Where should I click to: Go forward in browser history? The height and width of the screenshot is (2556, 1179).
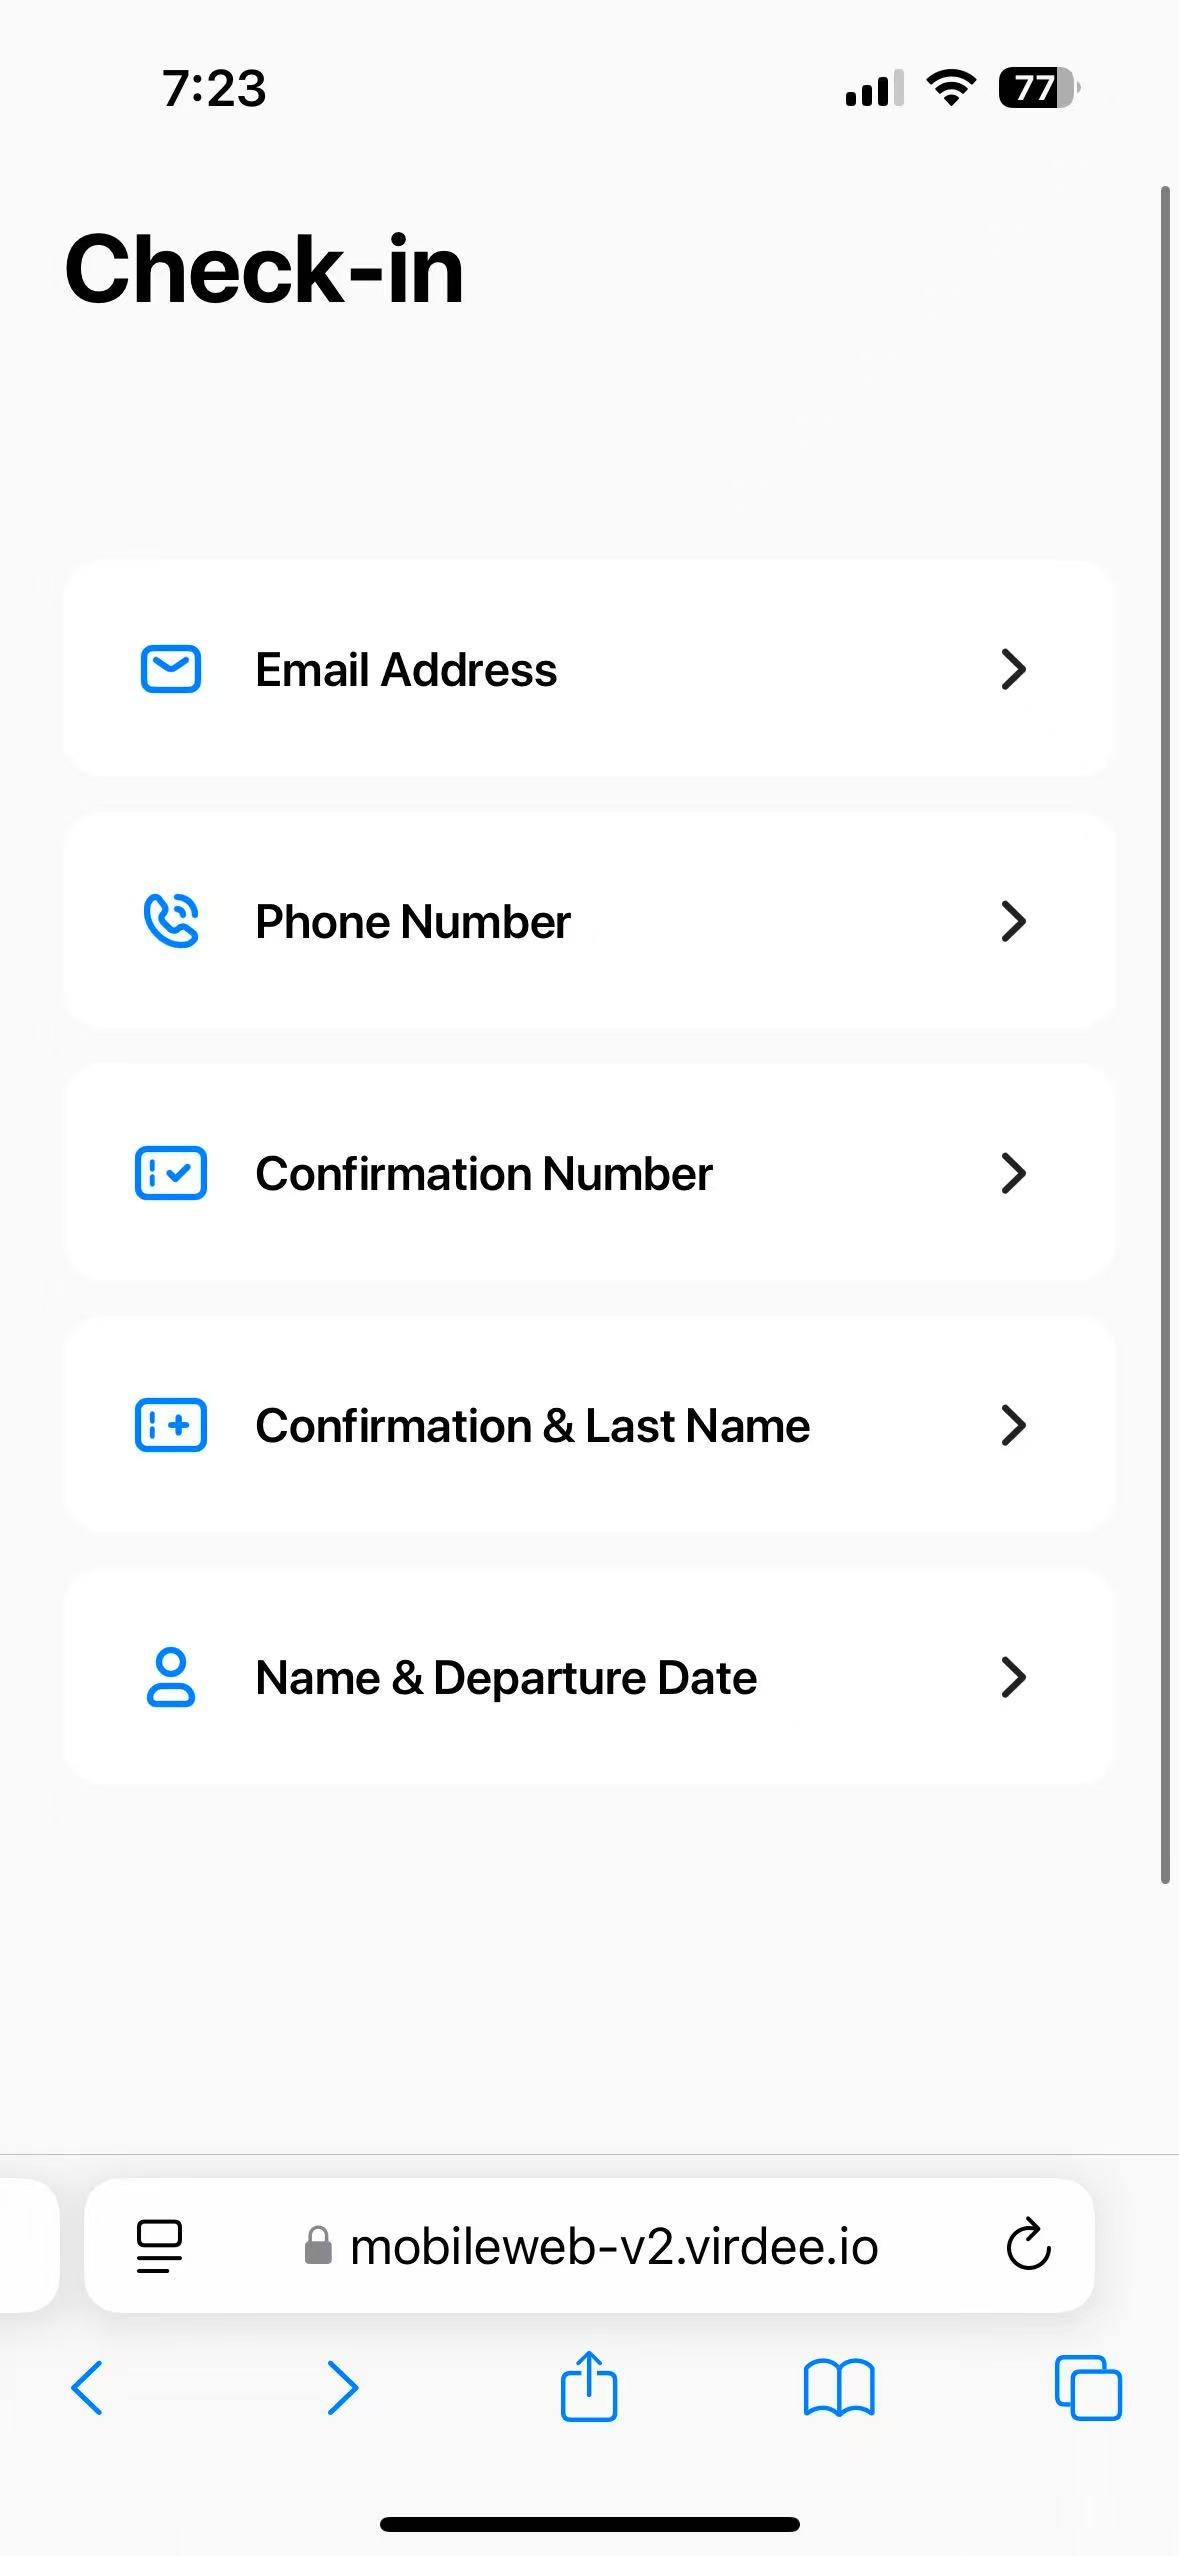(x=342, y=2388)
